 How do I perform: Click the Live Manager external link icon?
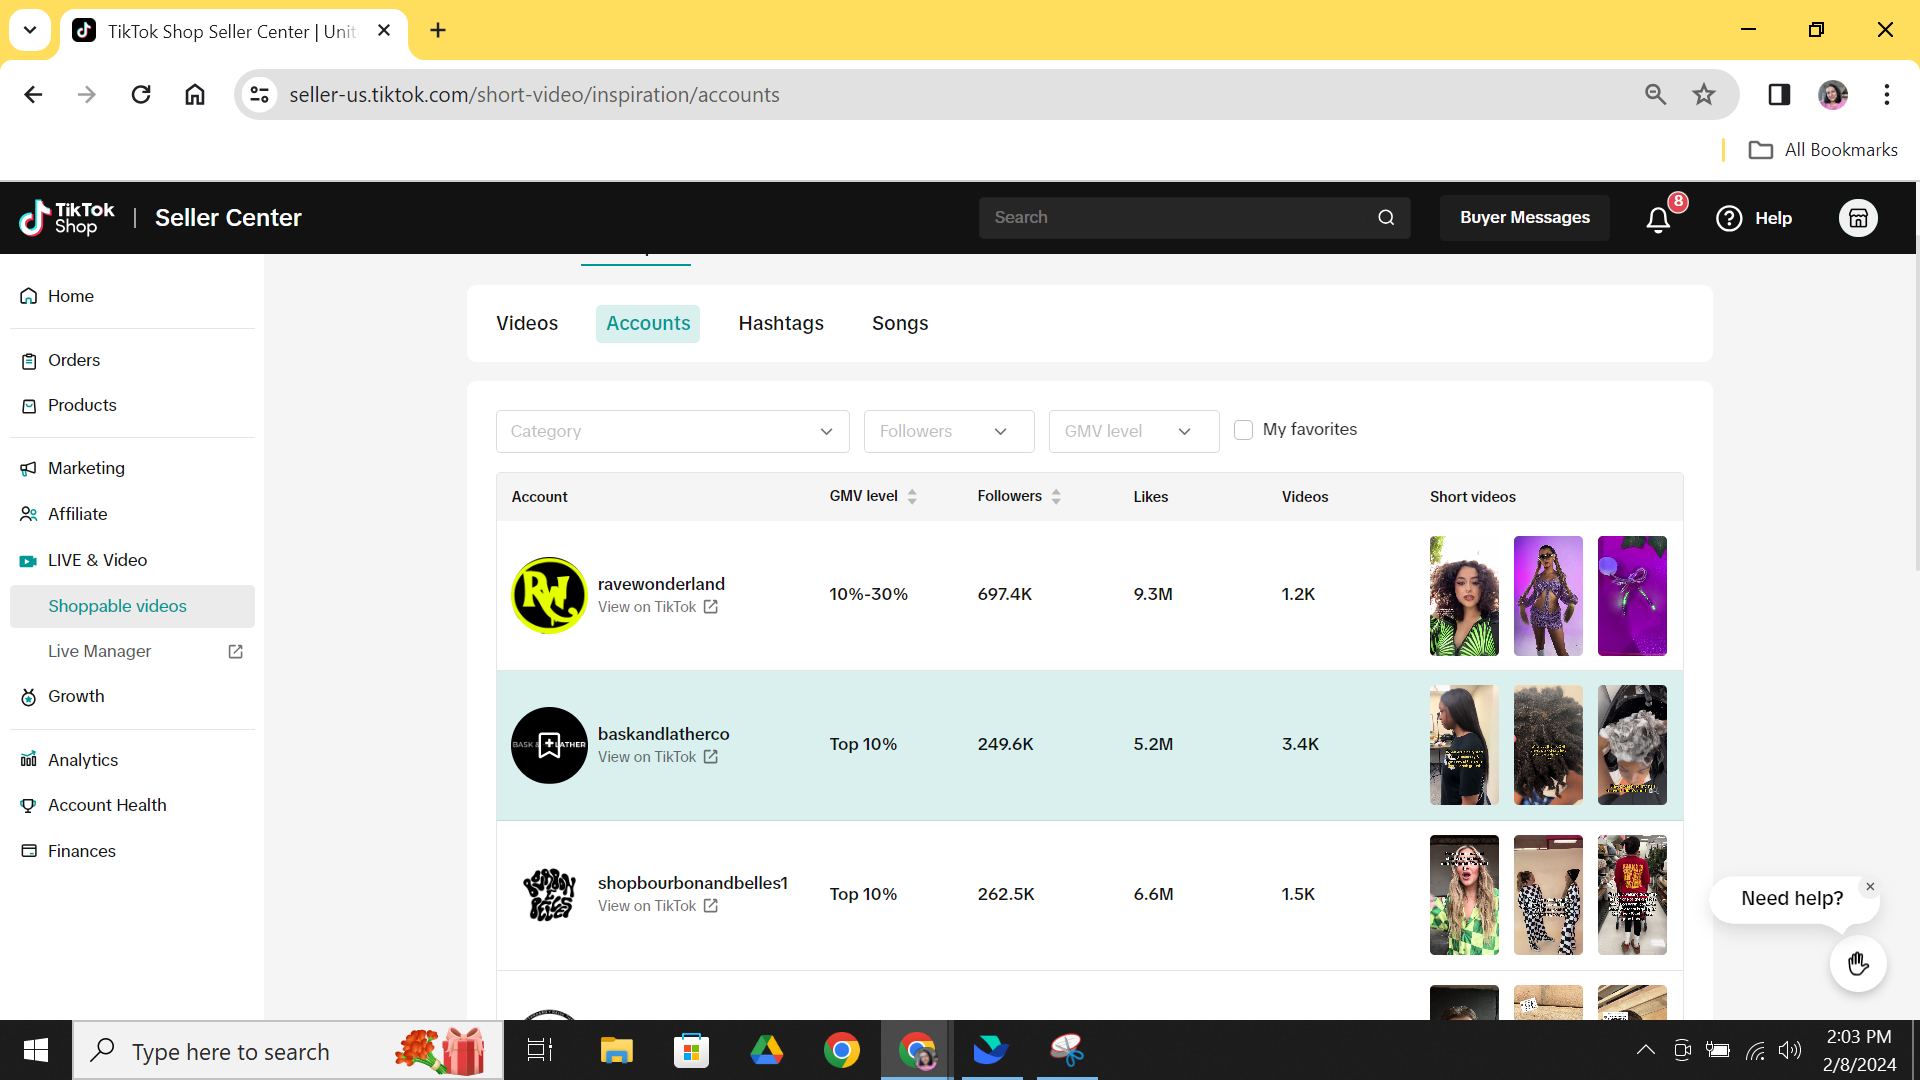236,651
